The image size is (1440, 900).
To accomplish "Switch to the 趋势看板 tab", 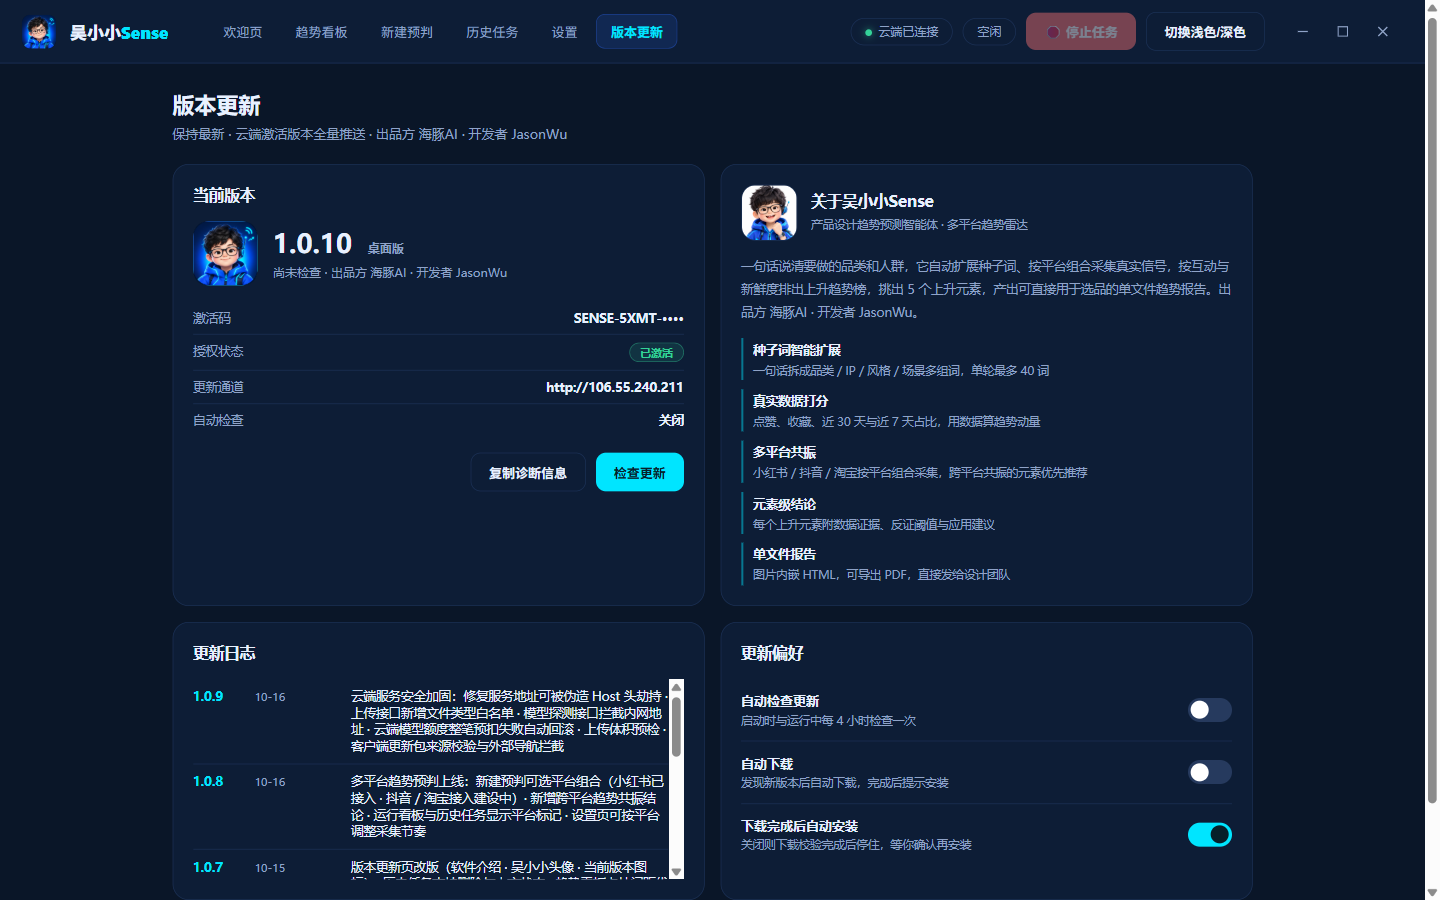I will tap(322, 32).
